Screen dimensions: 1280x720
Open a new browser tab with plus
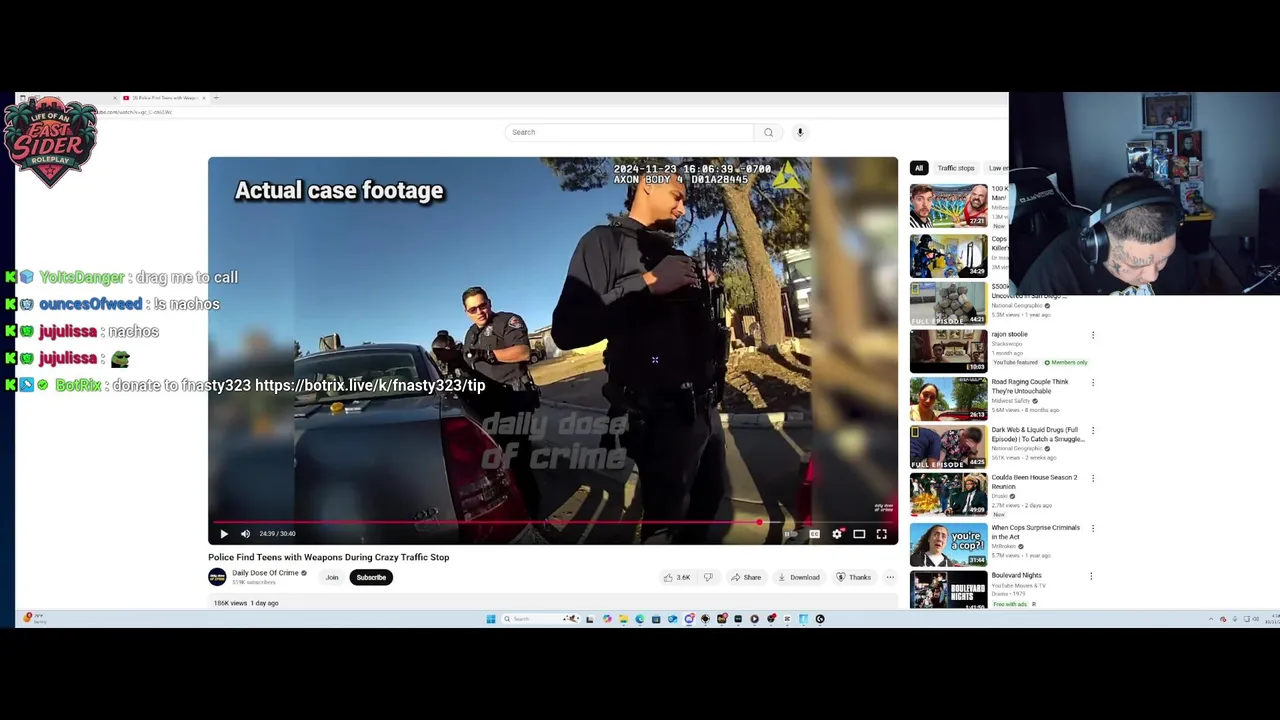(x=216, y=98)
